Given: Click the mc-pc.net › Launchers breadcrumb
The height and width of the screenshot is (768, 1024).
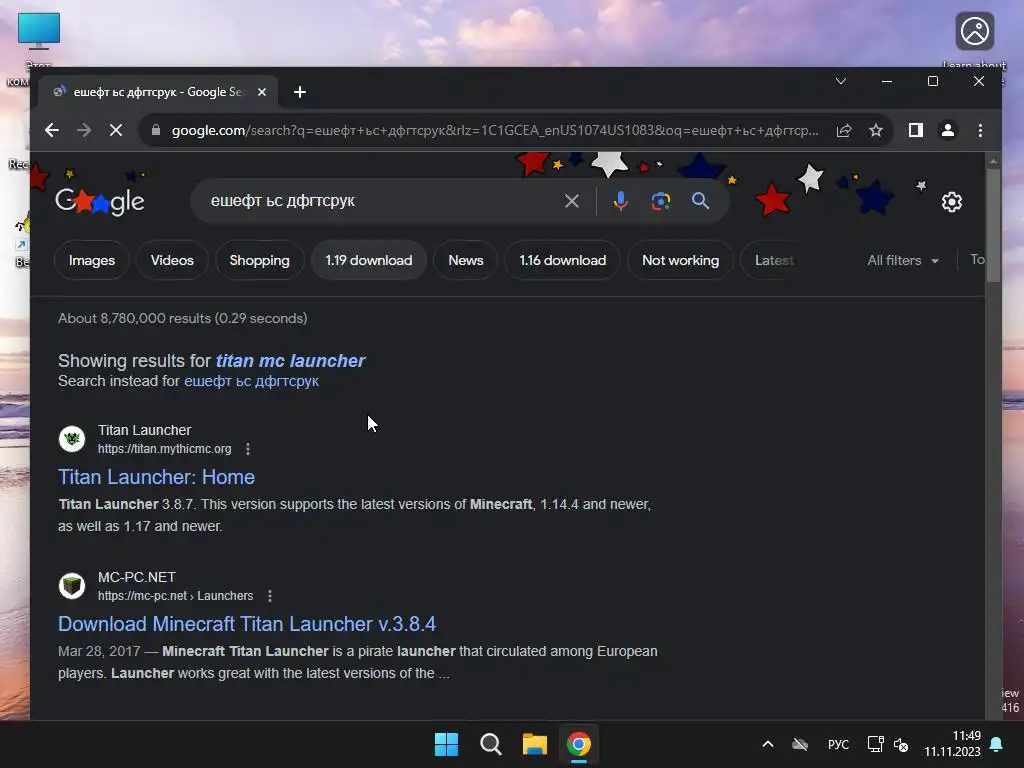Looking at the screenshot, I should 176,596.
